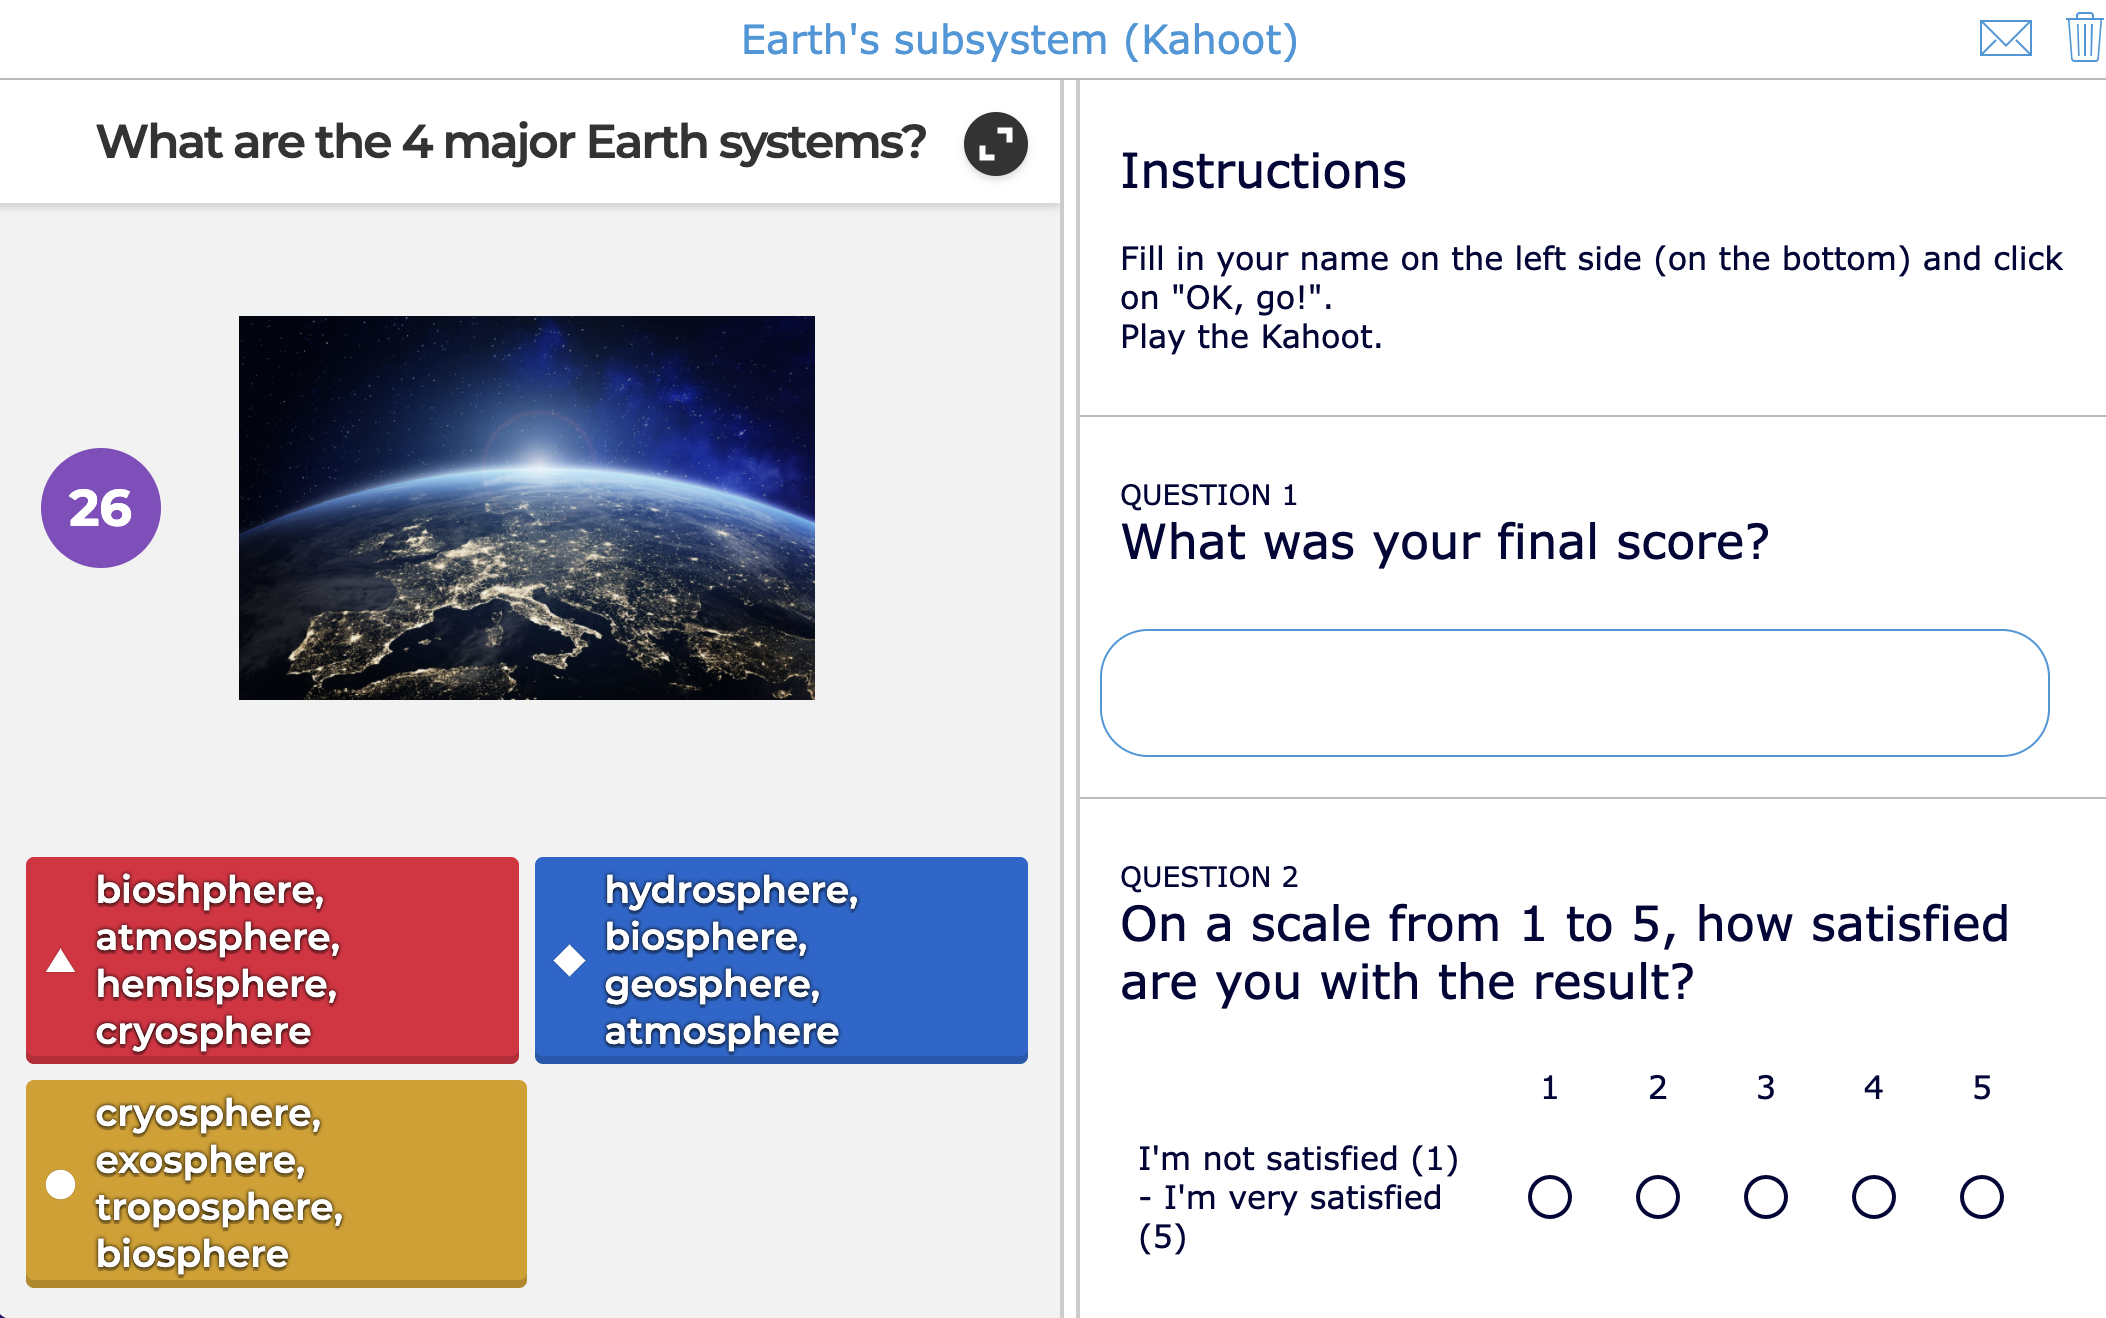Open the Earth's subsystem (Kahoot) title link
The width and height of the screenshot is (2106, 1318).
pyautogui.click(x=1020, y=39)
